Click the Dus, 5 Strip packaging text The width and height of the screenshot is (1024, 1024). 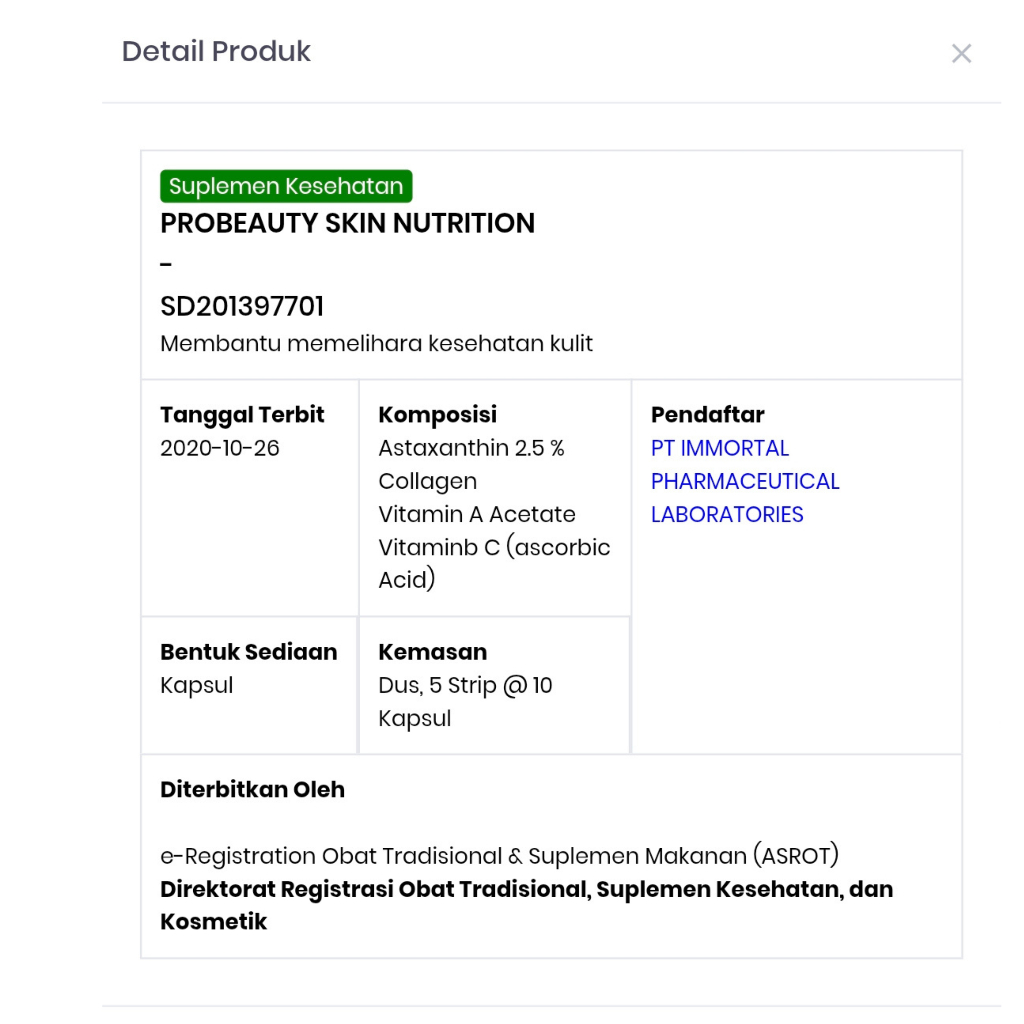465,685
